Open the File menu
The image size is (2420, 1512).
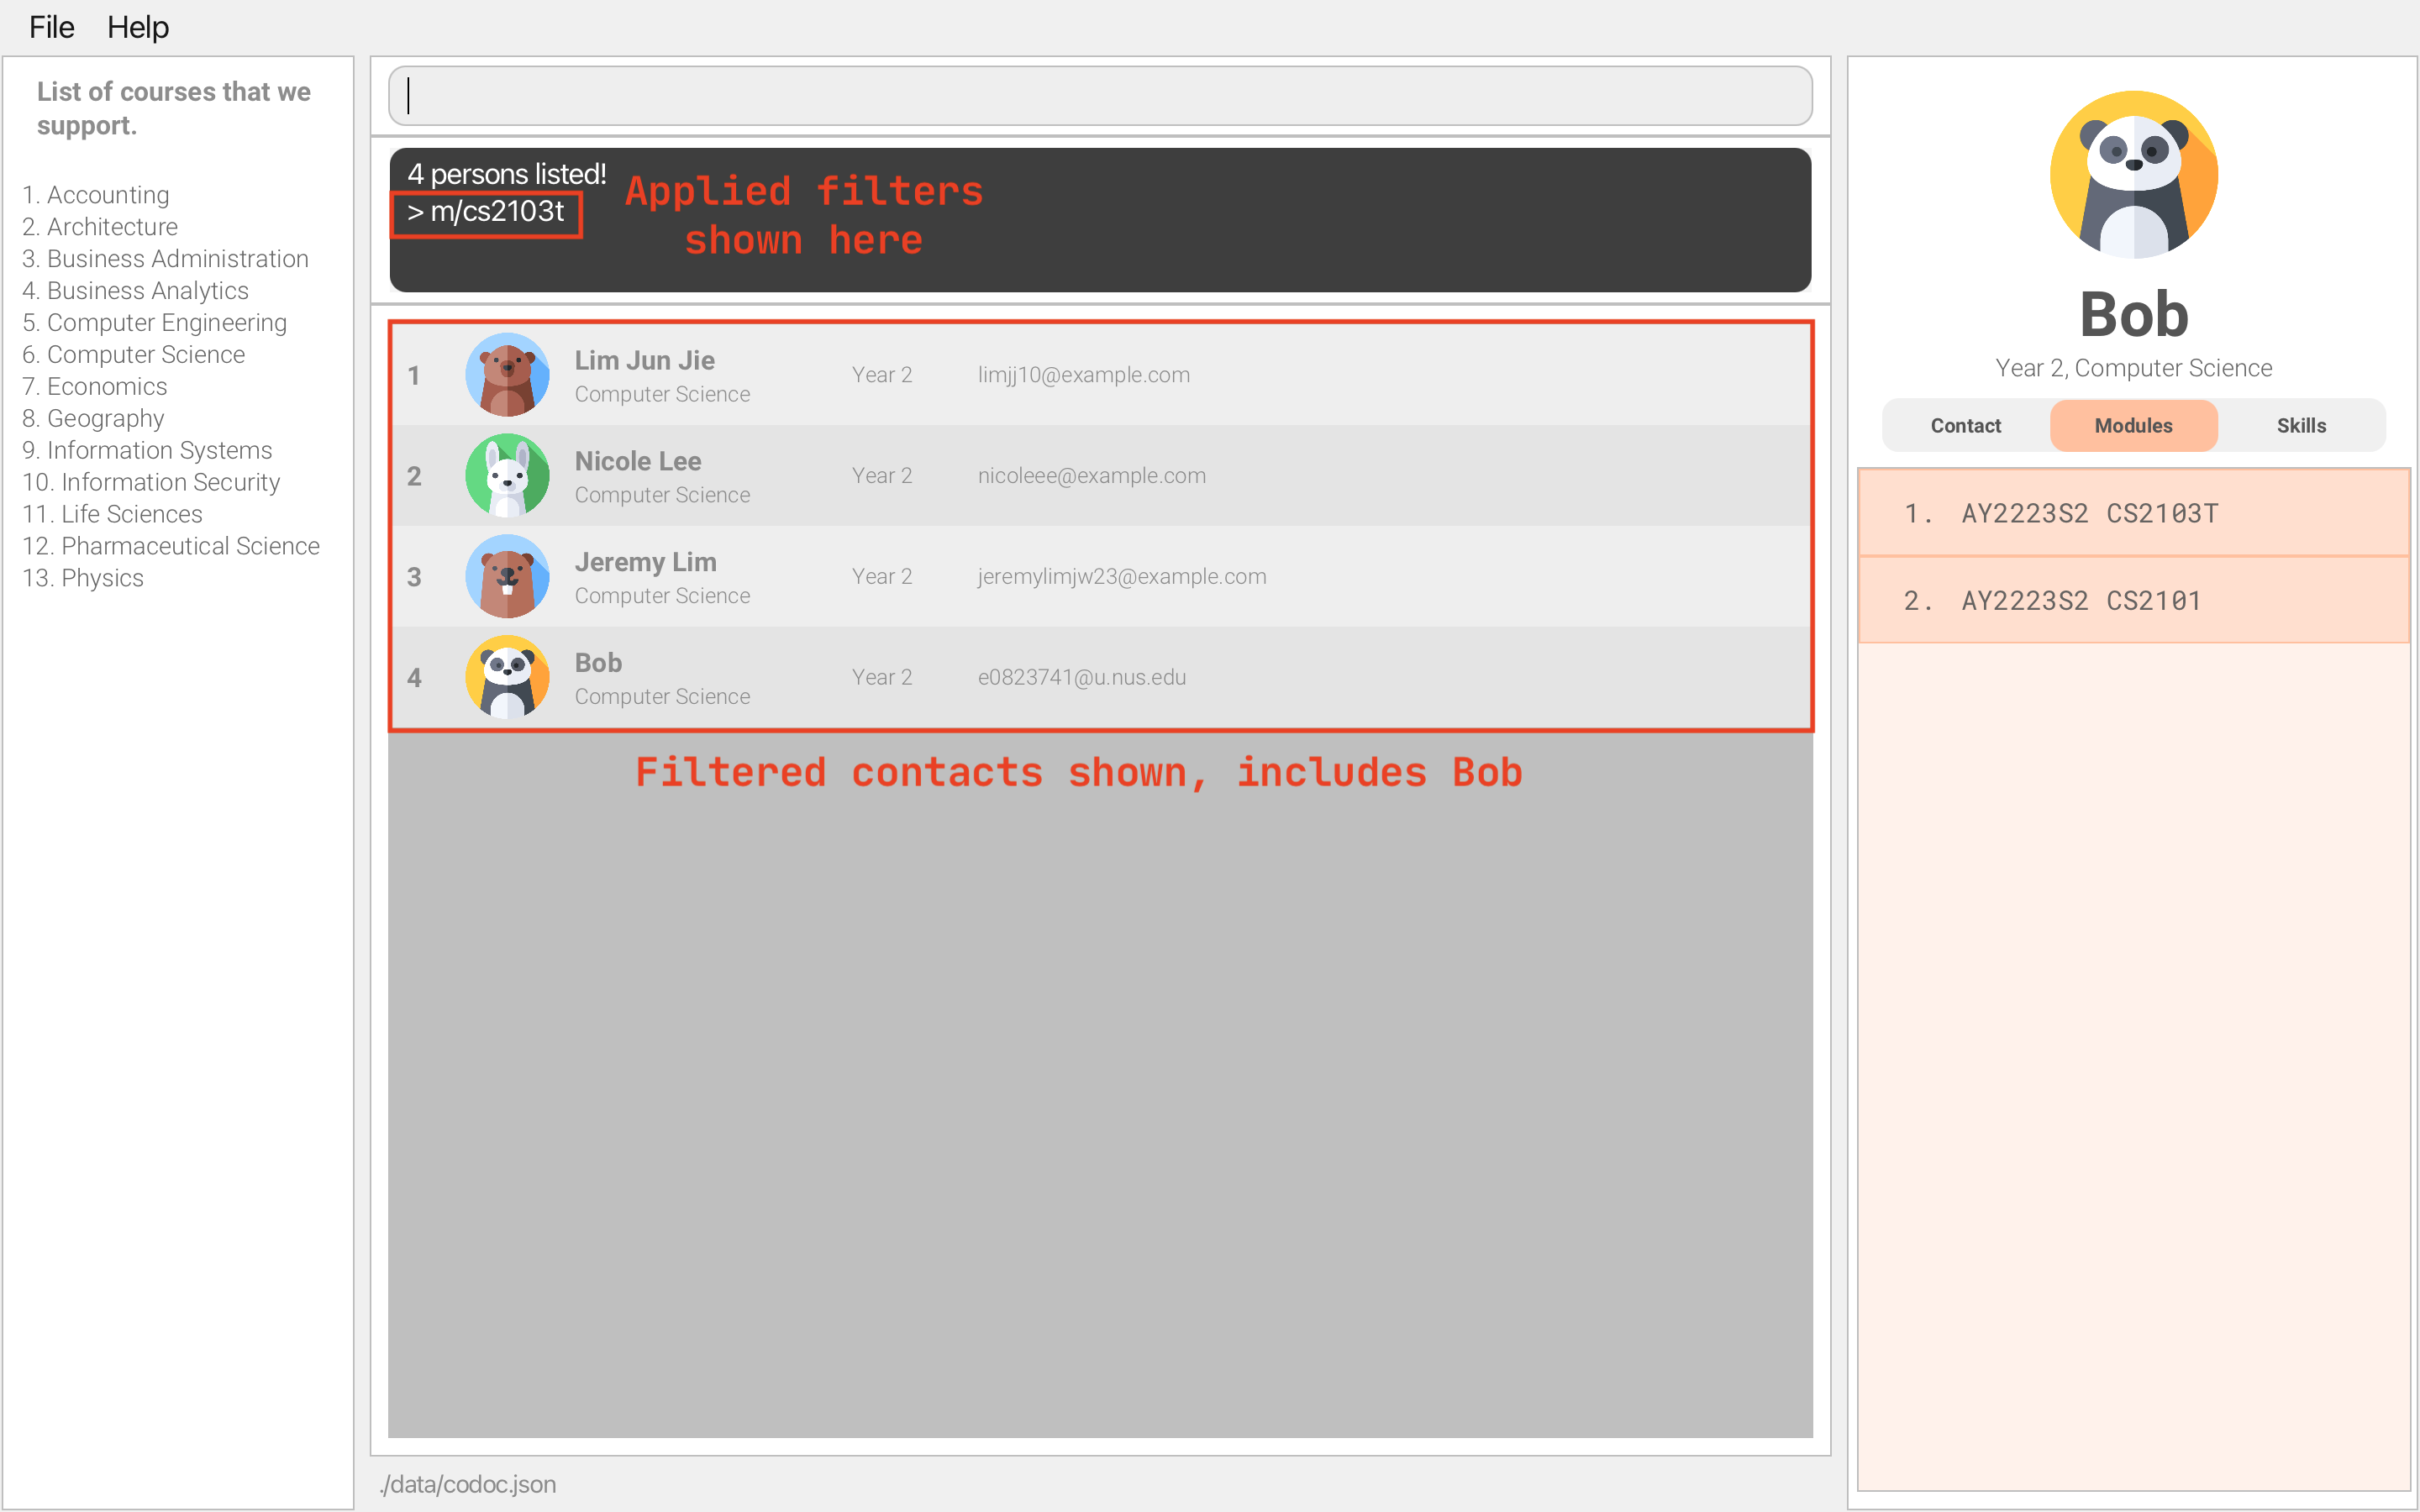click(x=50, y=26)
